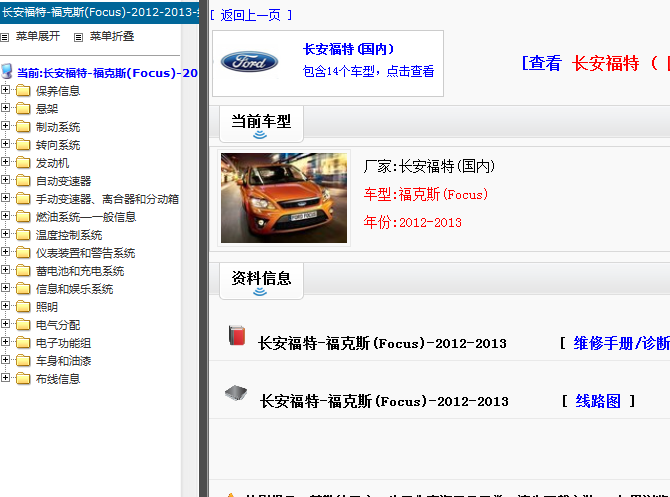Click the 车身和油漆 folder icon

[x=23, y=361]
